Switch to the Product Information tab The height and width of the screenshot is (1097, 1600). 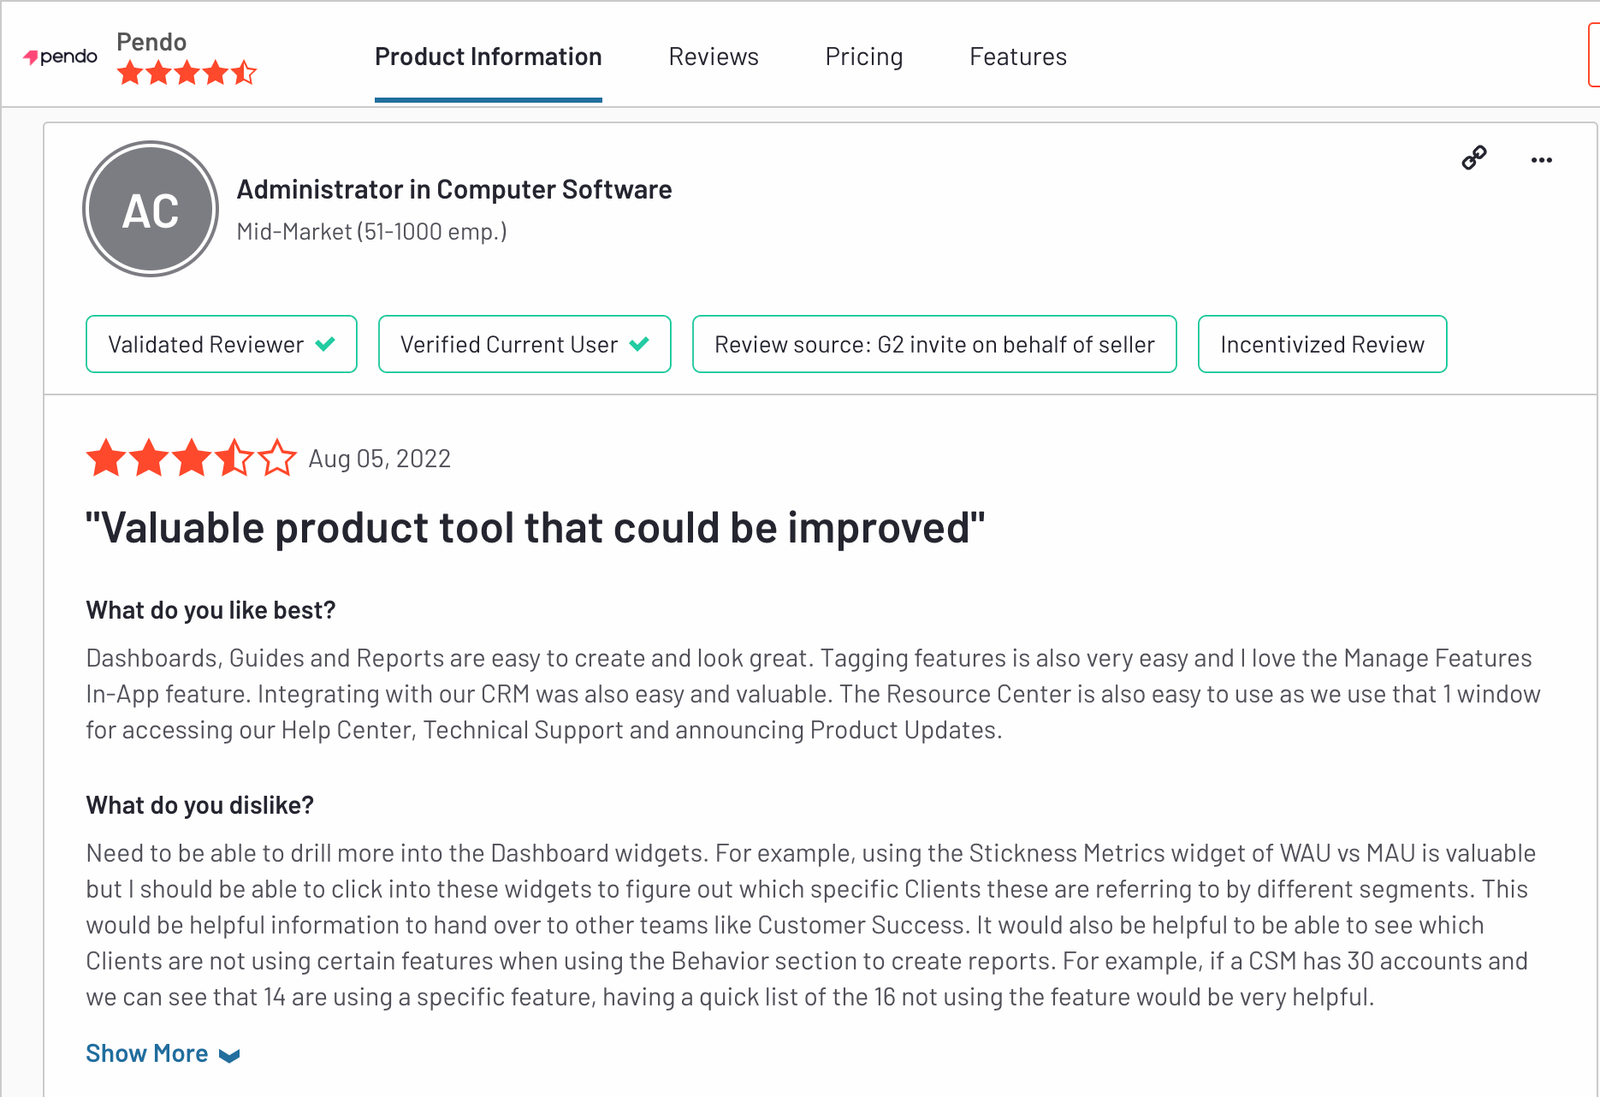(x=488, y=57)
